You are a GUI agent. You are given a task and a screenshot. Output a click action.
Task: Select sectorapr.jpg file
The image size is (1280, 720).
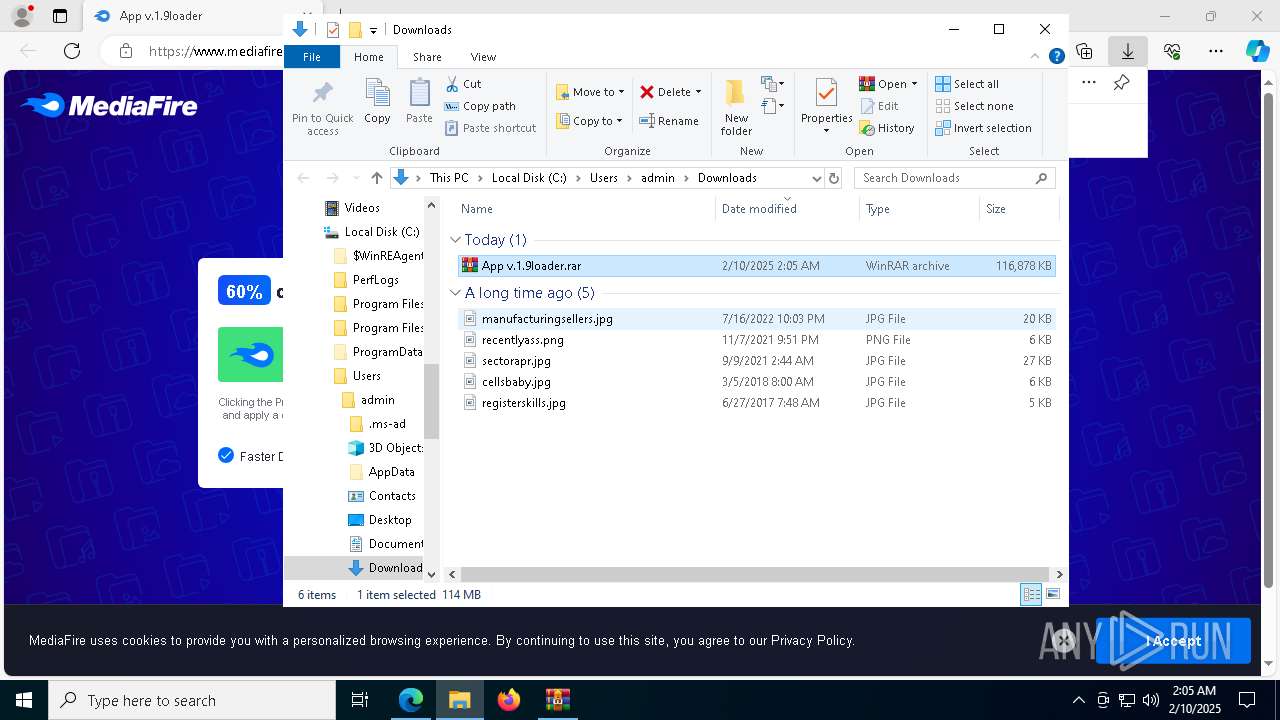[x=756, y=361]
